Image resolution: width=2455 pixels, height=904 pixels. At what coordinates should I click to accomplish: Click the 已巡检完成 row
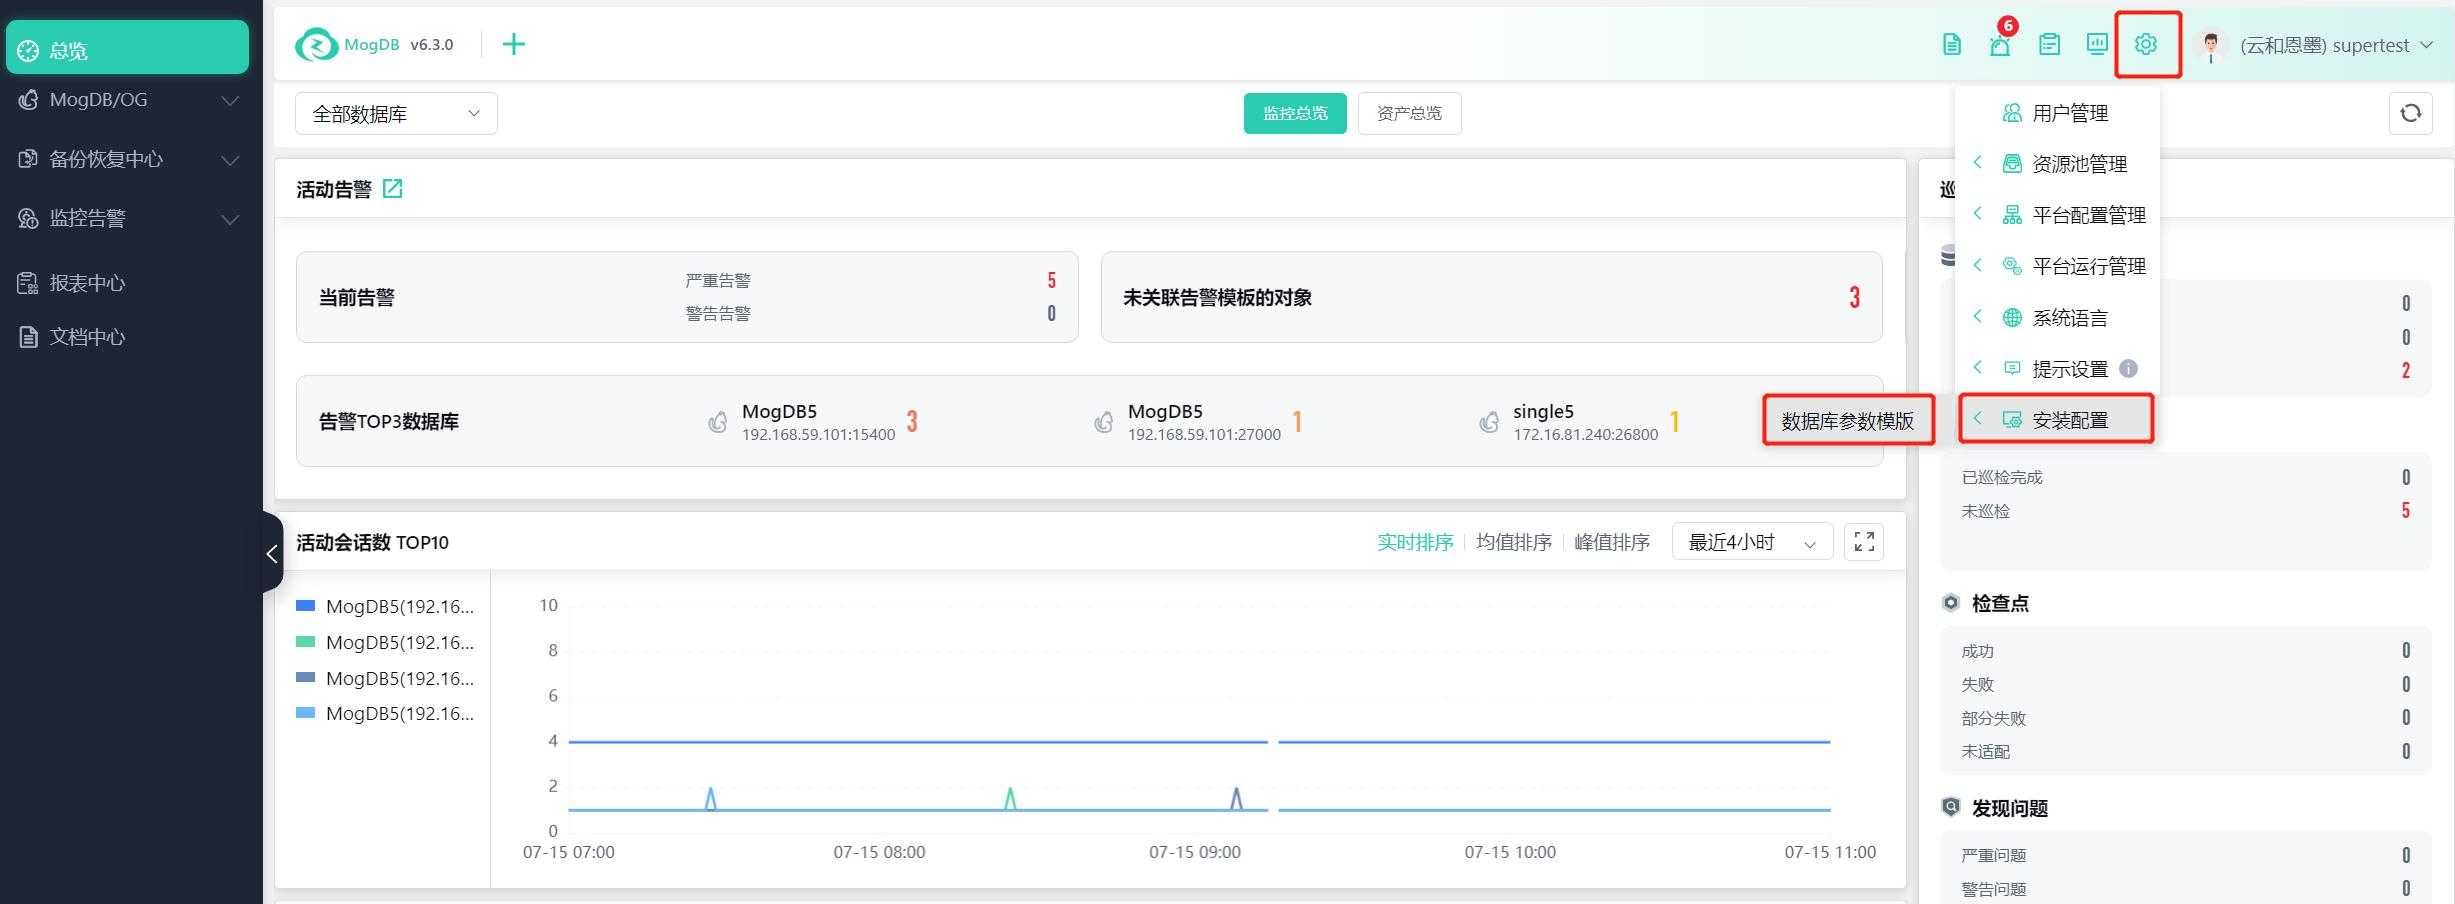[x=2186, y=477]
